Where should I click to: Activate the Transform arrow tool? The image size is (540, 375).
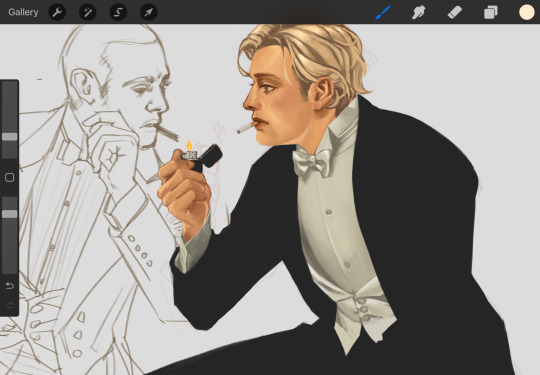tap(149, 12)
